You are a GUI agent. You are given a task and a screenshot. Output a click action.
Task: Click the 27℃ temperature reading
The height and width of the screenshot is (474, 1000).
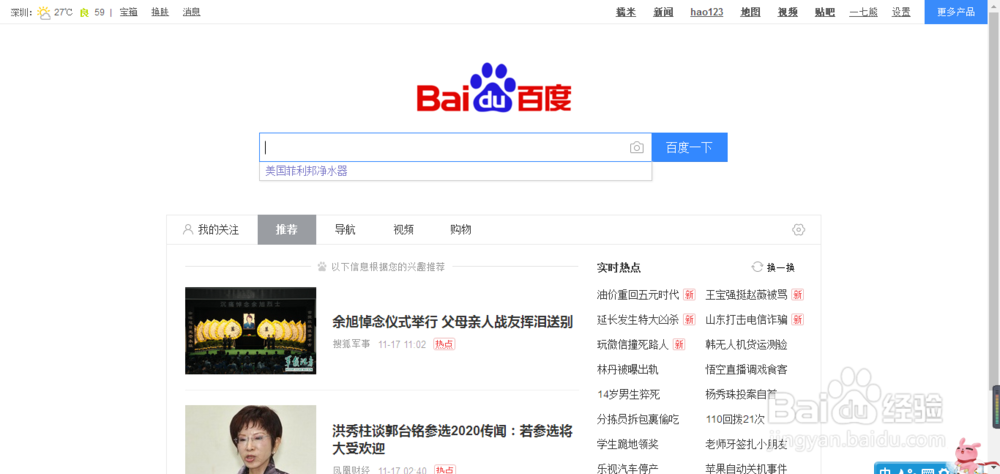tap(63, 12)
